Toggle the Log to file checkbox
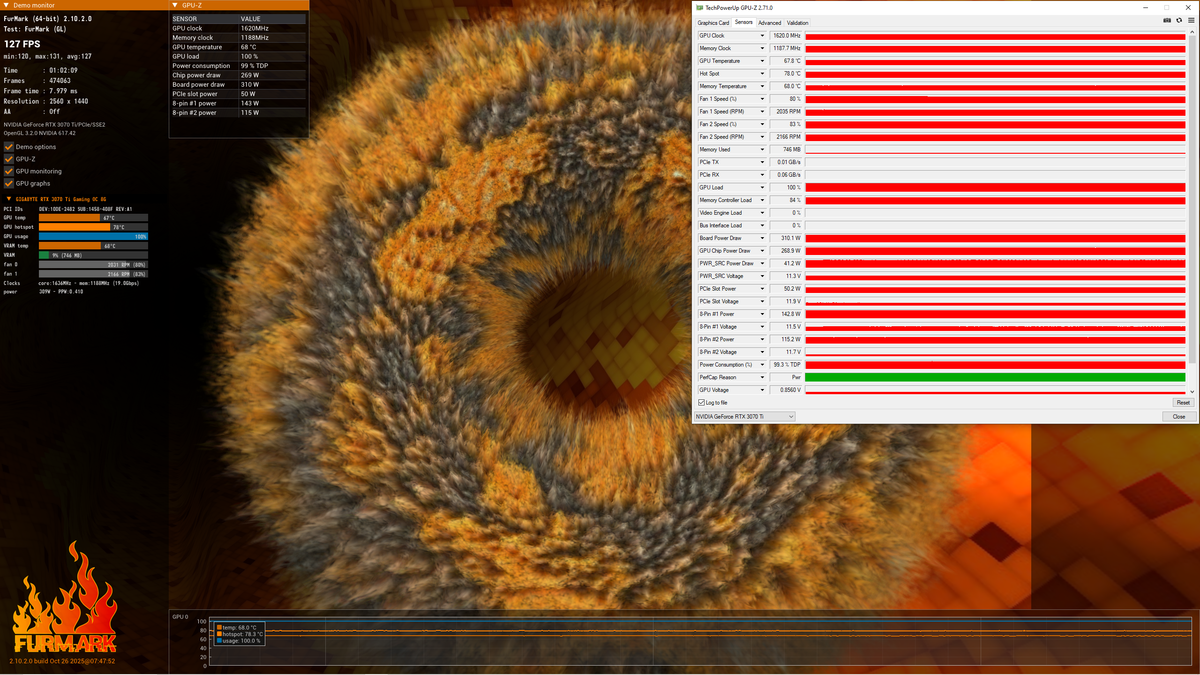1200x675 pixels. 701,402
